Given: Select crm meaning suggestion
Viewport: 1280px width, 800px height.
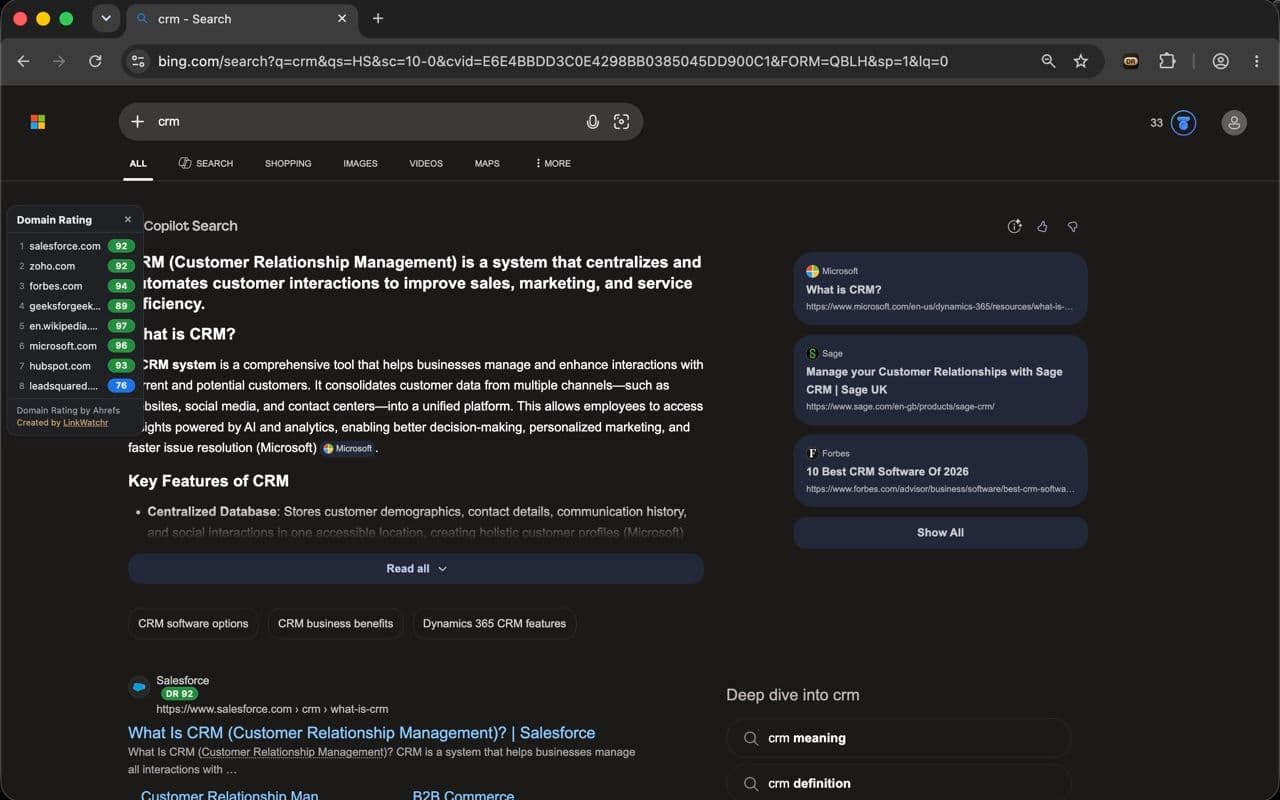Looking at the screenshot, I should pos(898,739).
